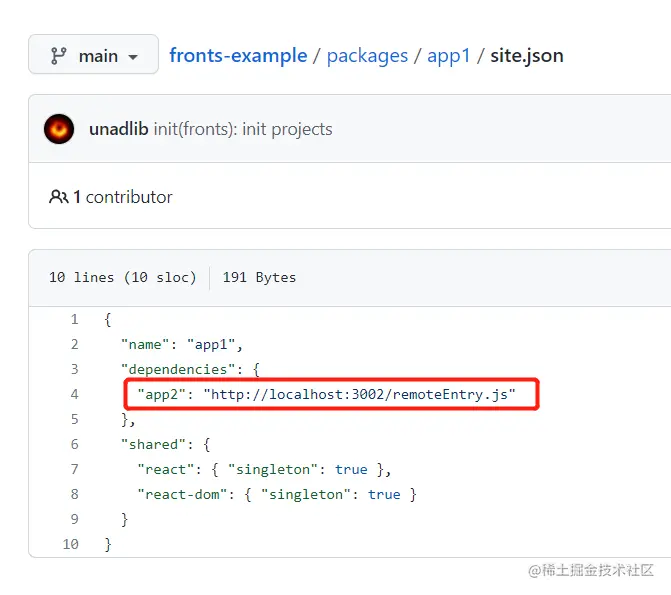Open the unadlib user profile link

119,129
